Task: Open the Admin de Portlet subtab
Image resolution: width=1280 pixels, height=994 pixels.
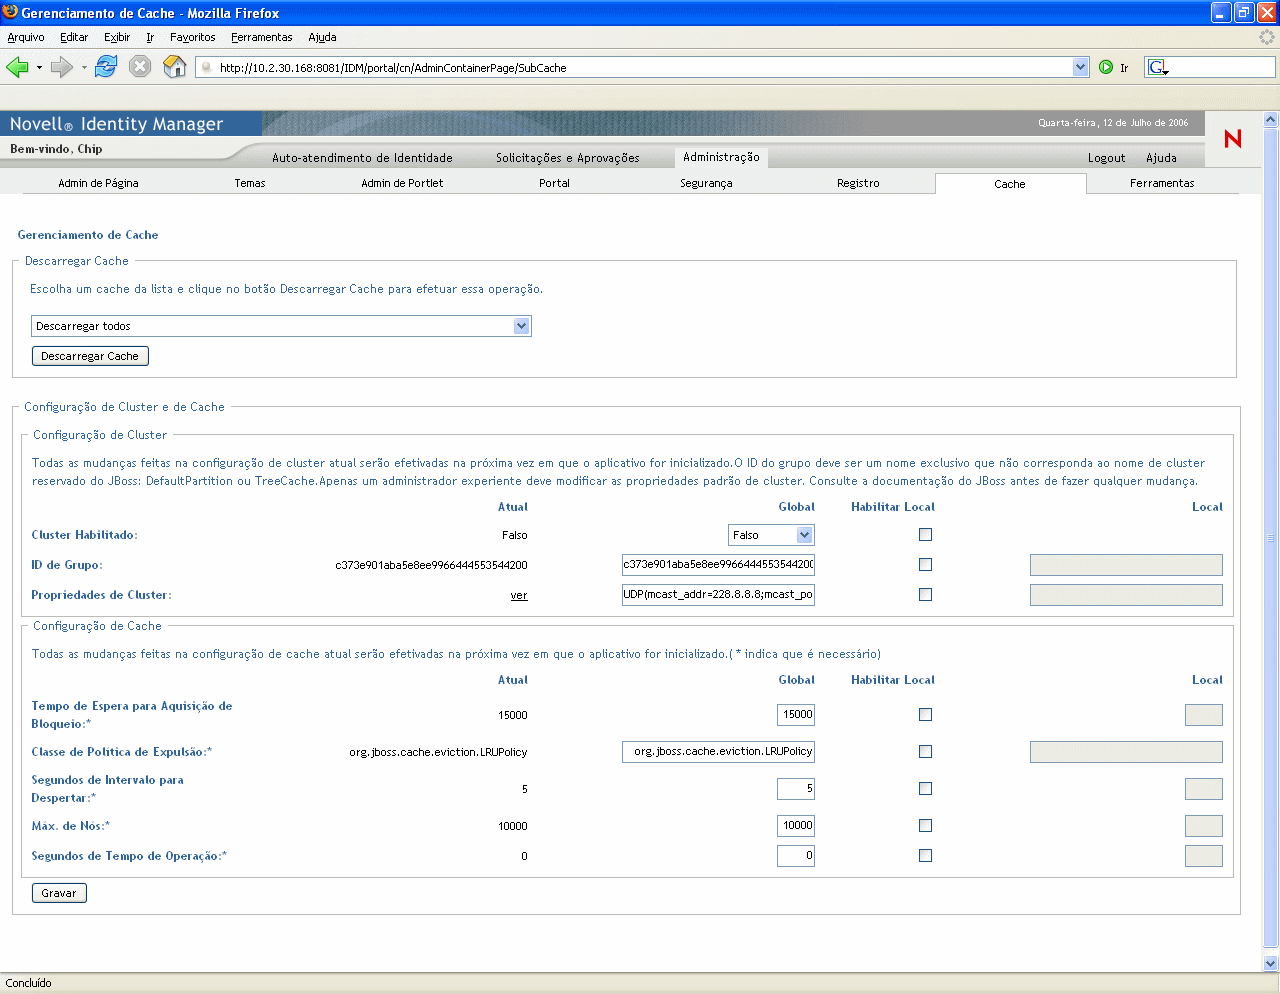Action: (402, 183)
